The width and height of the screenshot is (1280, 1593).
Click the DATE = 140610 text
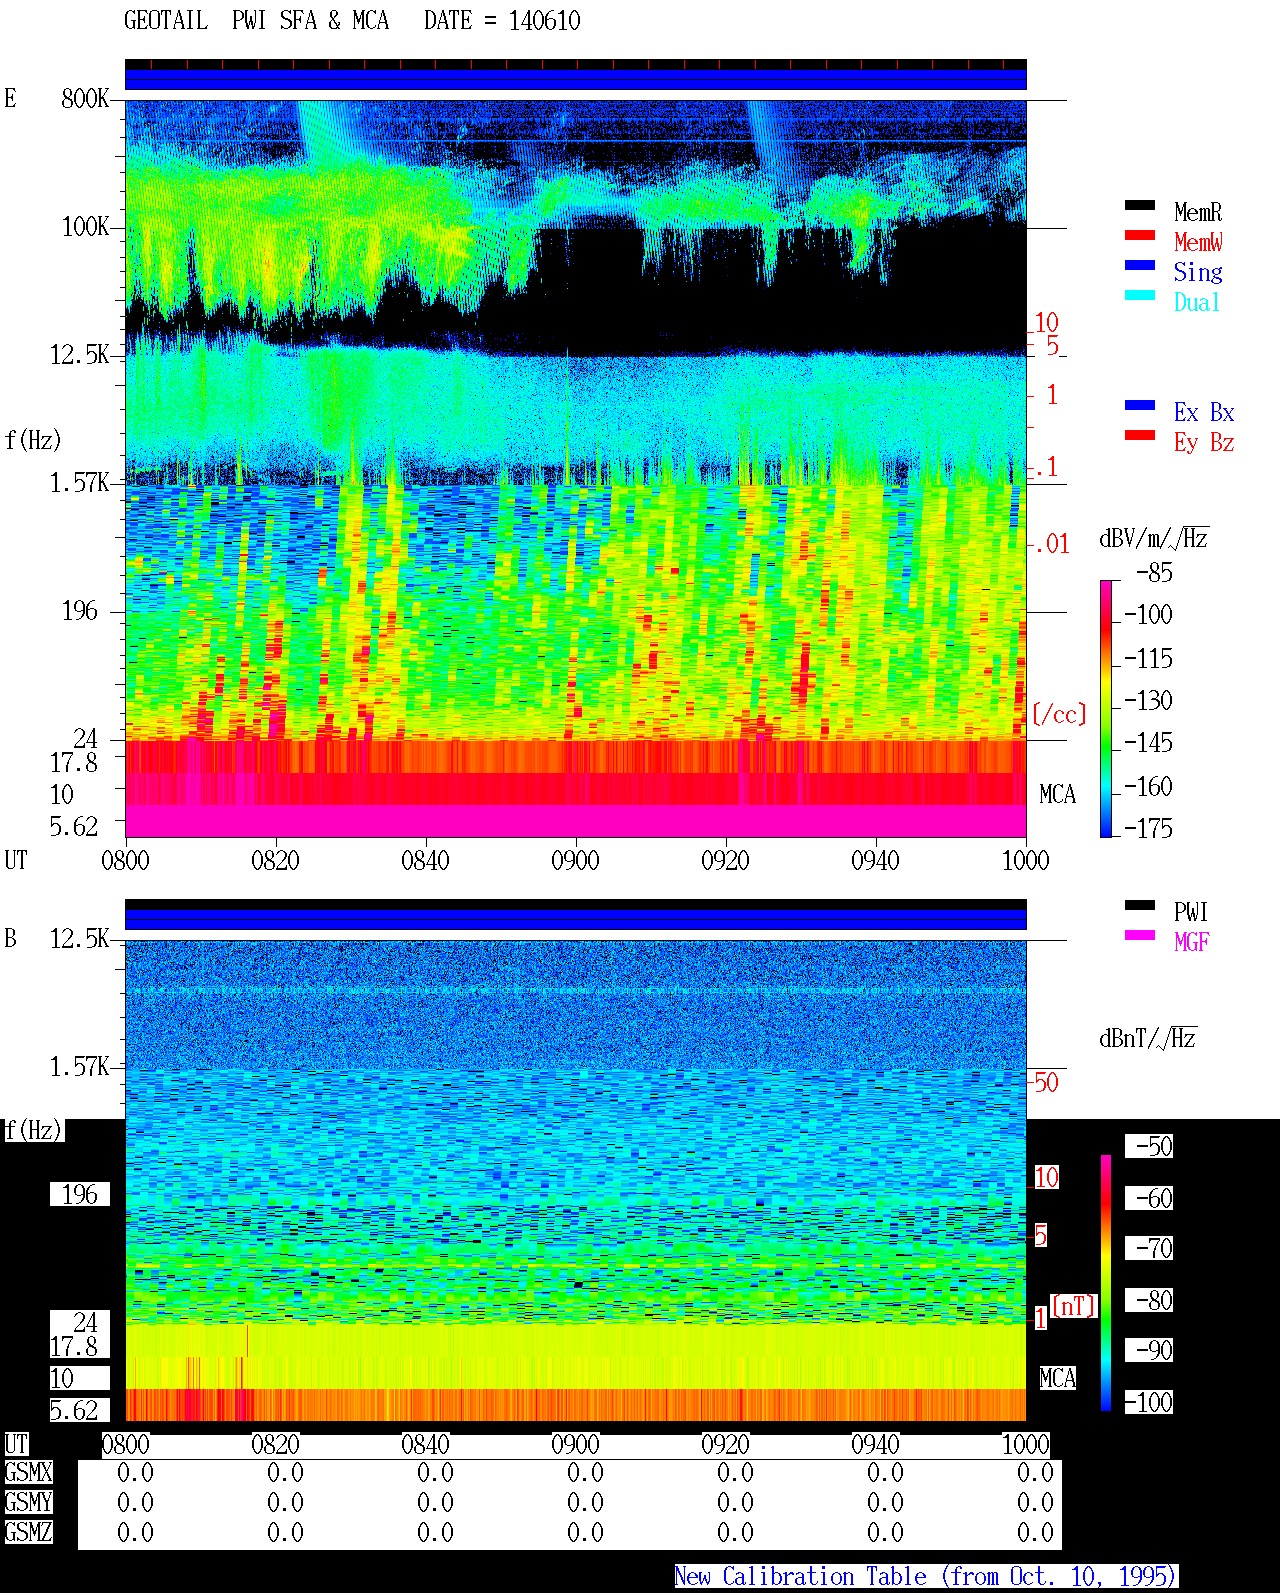coord(502,21)
